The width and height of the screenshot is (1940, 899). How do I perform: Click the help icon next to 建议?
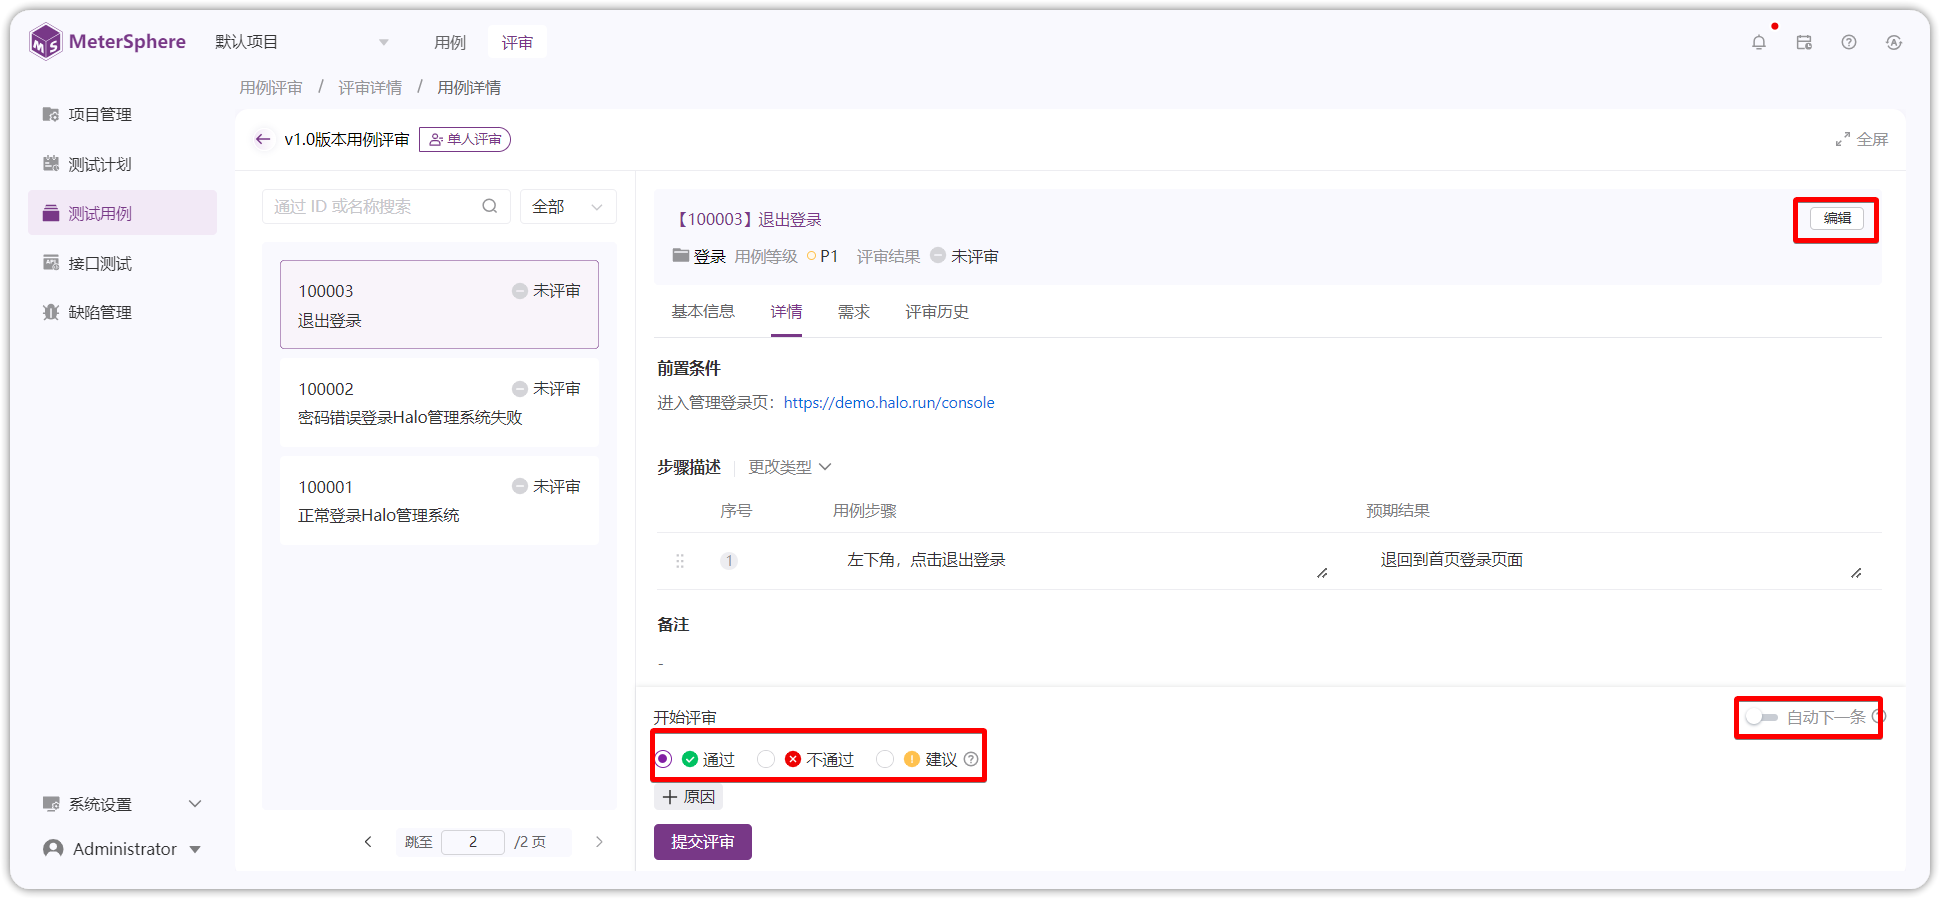971,759
